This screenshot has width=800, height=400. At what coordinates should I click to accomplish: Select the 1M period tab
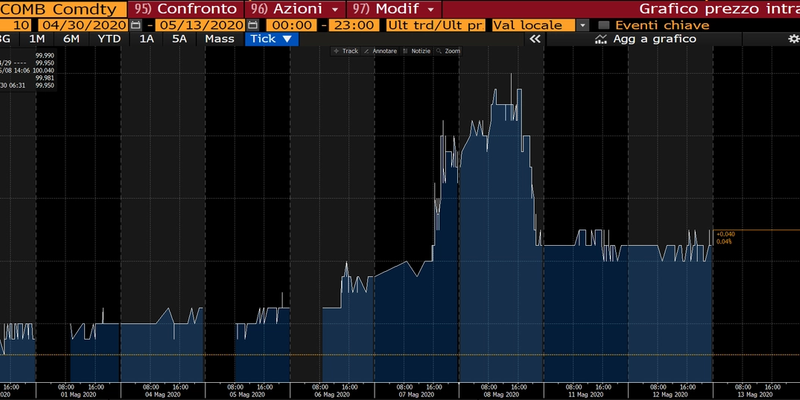tap(39, 39)
